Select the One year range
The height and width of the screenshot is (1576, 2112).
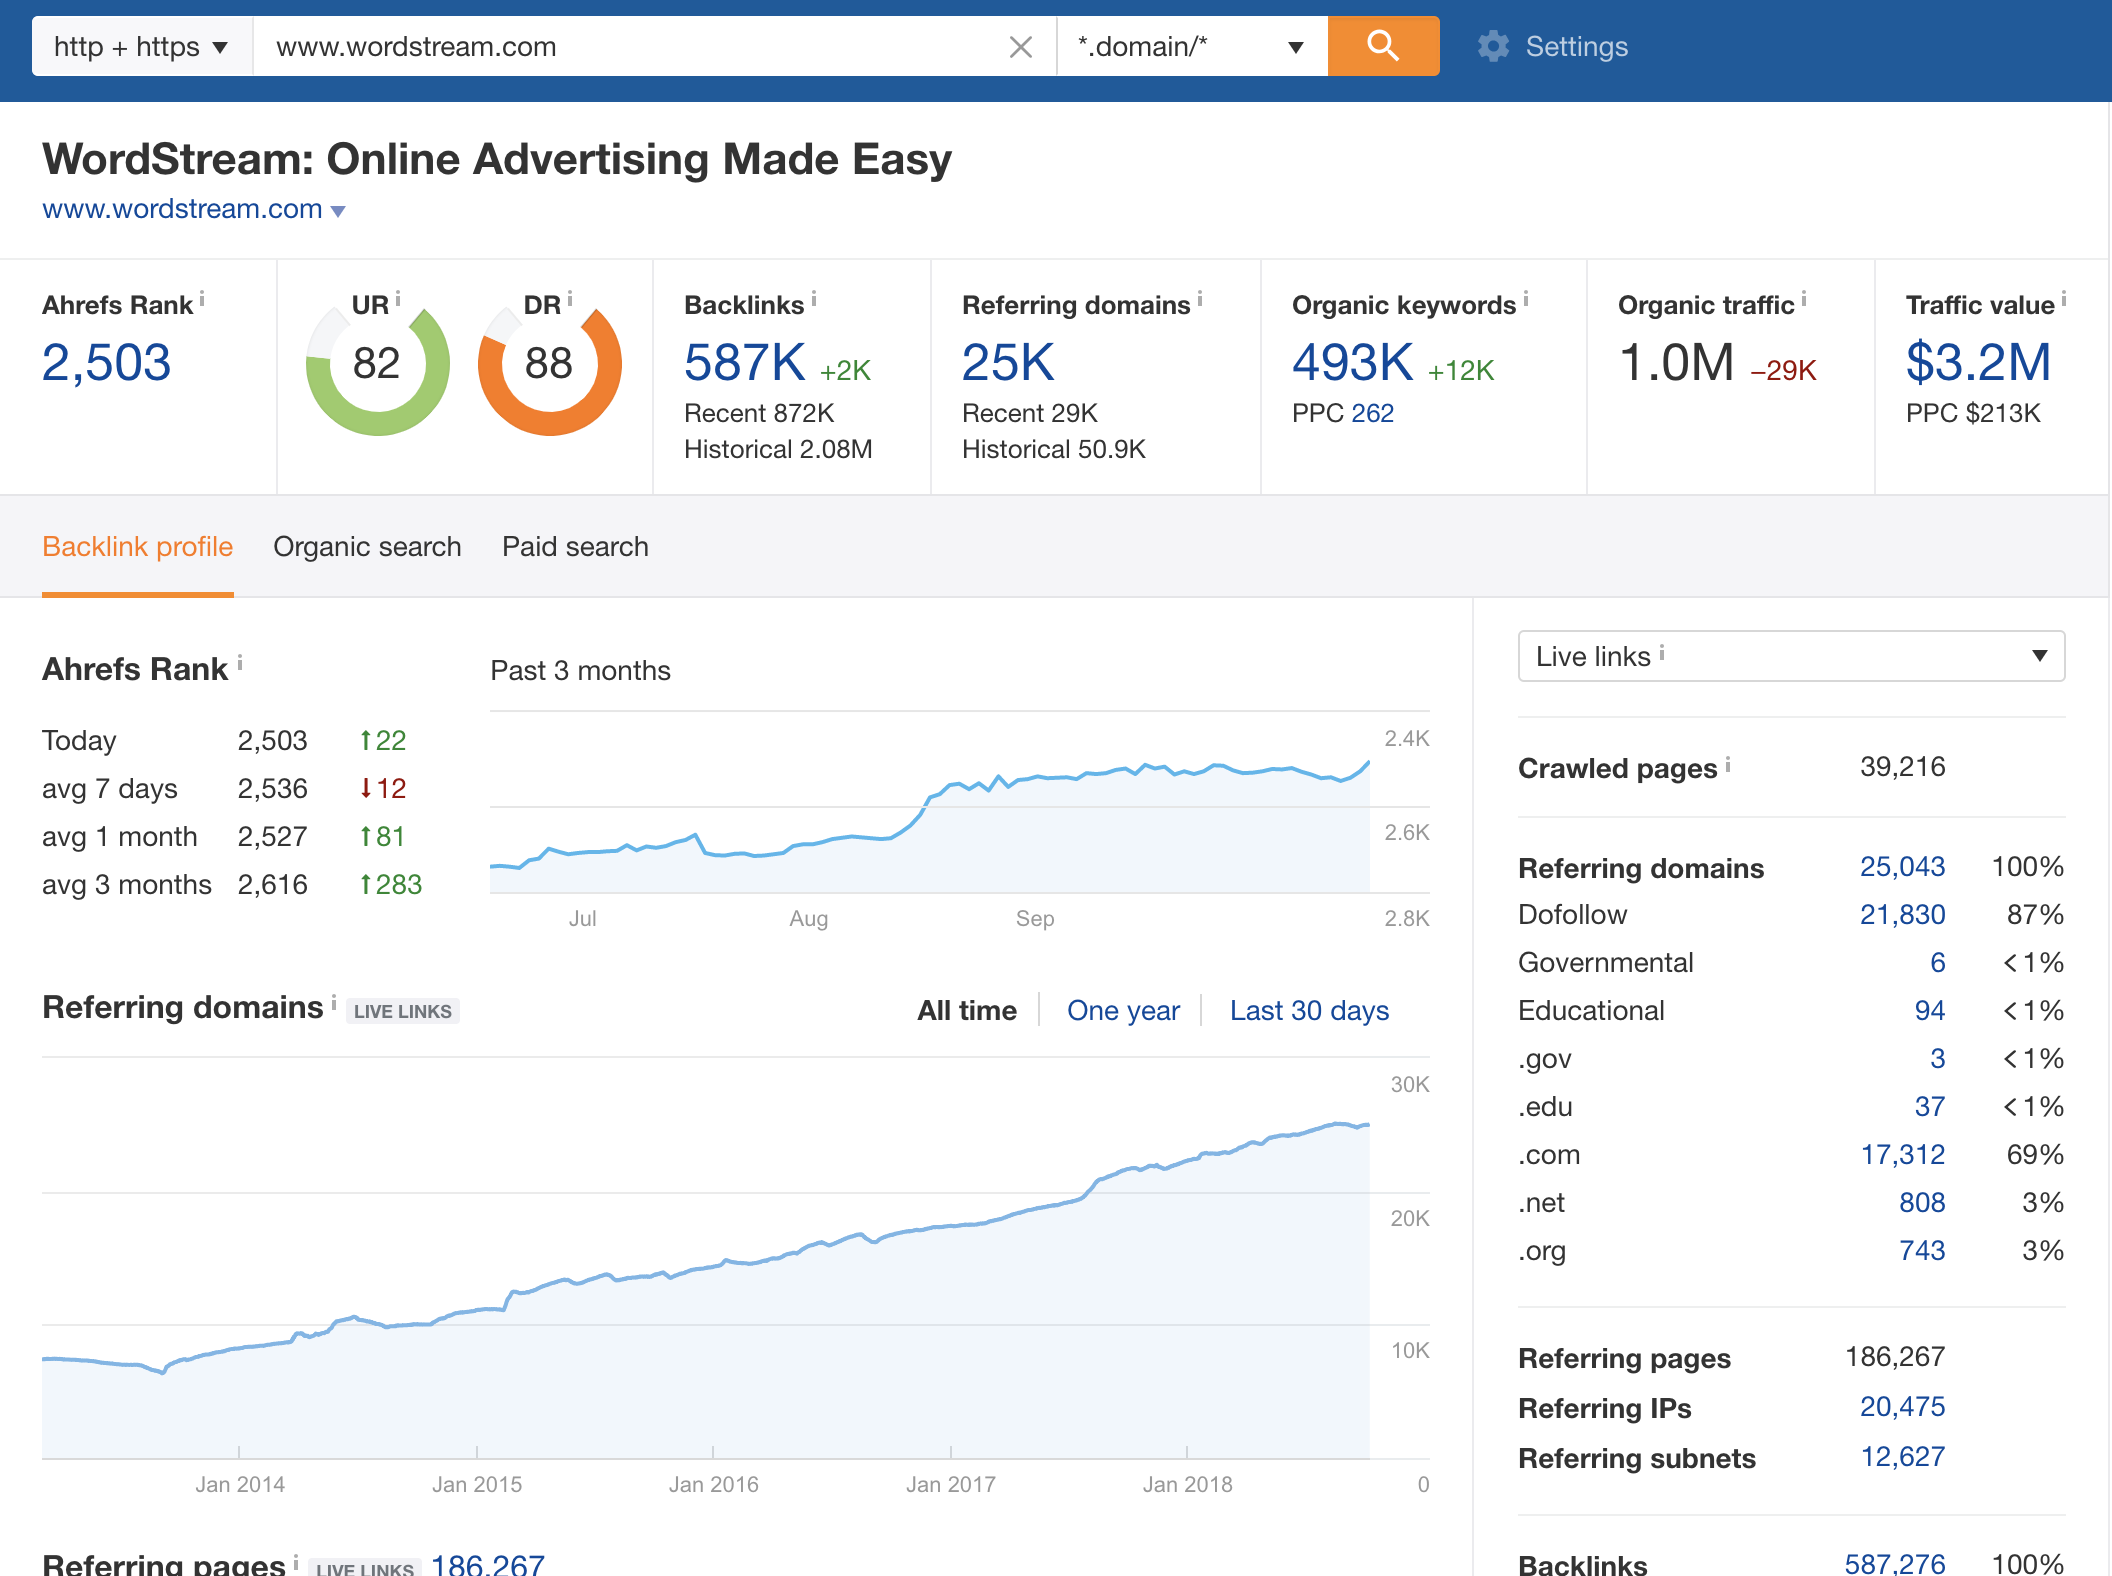point(1123,1010)
